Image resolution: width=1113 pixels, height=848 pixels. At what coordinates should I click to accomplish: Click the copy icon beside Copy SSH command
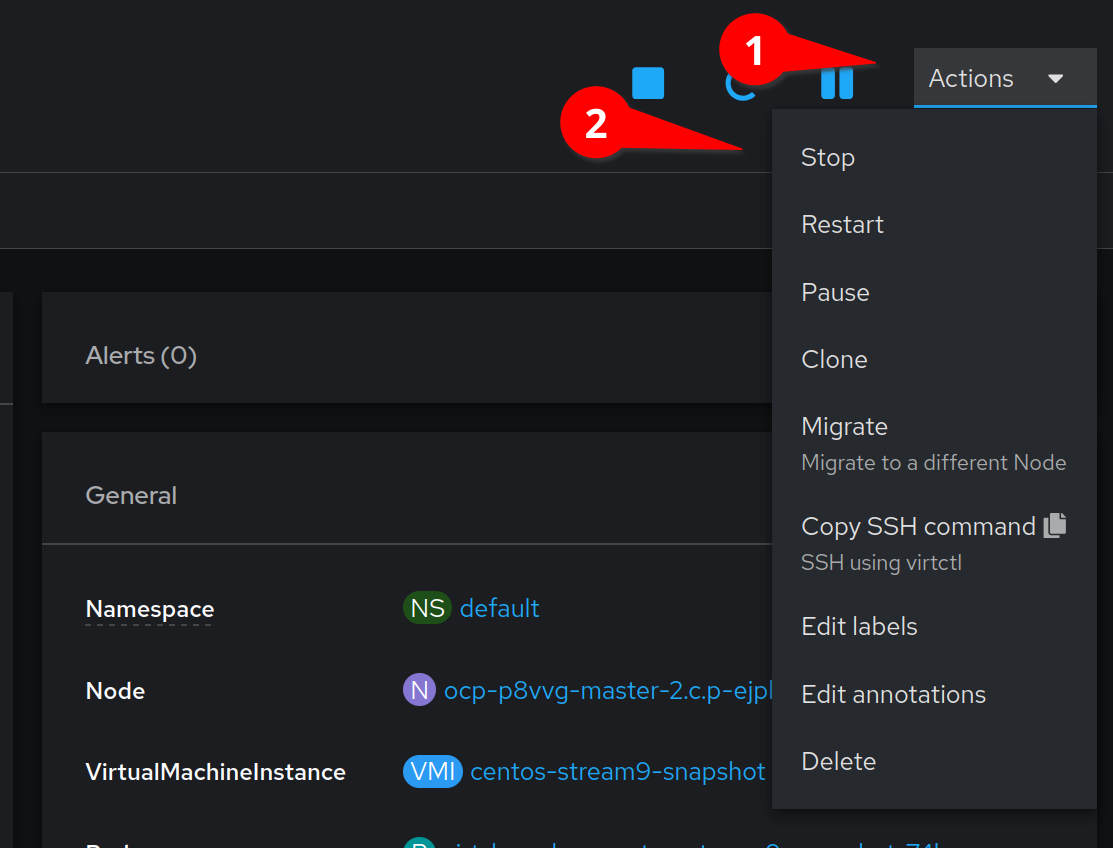point(1055,526)
